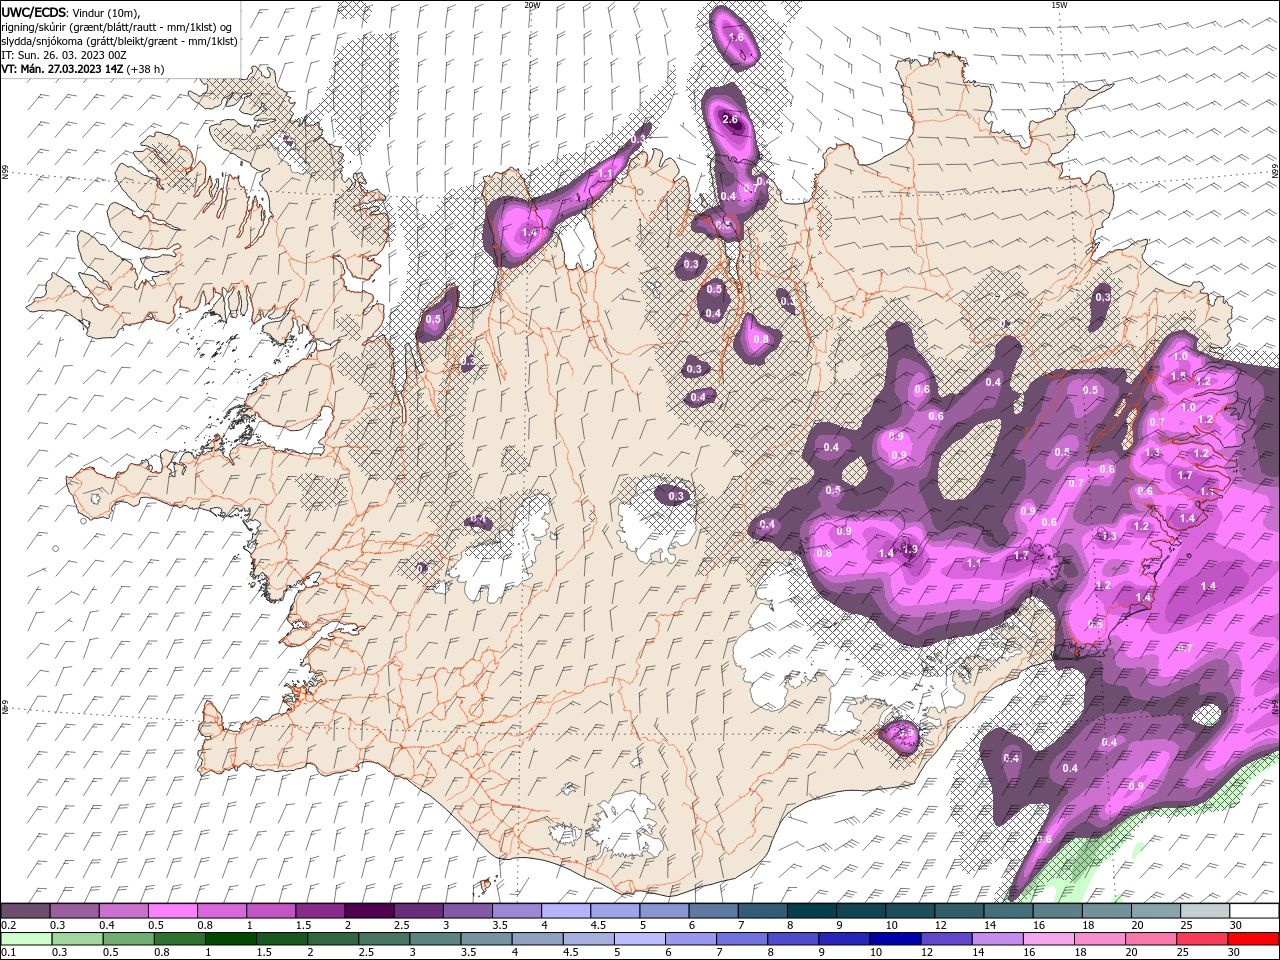The image size is (1280, 960).
Task: Pick the white swatch labeled 30 in the upper legend row
Action: click(x=1254, y=911)
